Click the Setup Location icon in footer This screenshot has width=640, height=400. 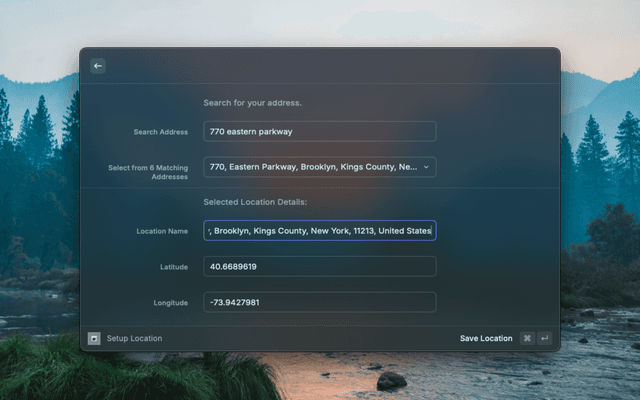click(x=94, y=338)
